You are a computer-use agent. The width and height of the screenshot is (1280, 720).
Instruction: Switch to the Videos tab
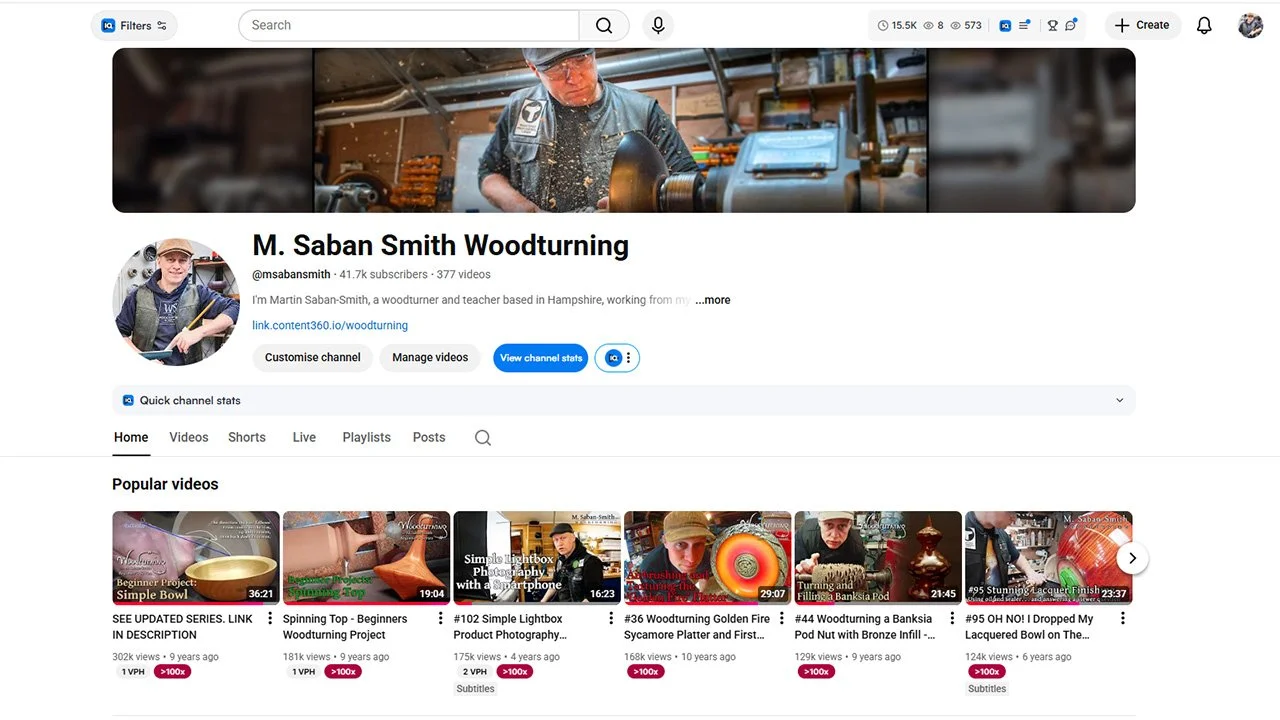(188, 437)
